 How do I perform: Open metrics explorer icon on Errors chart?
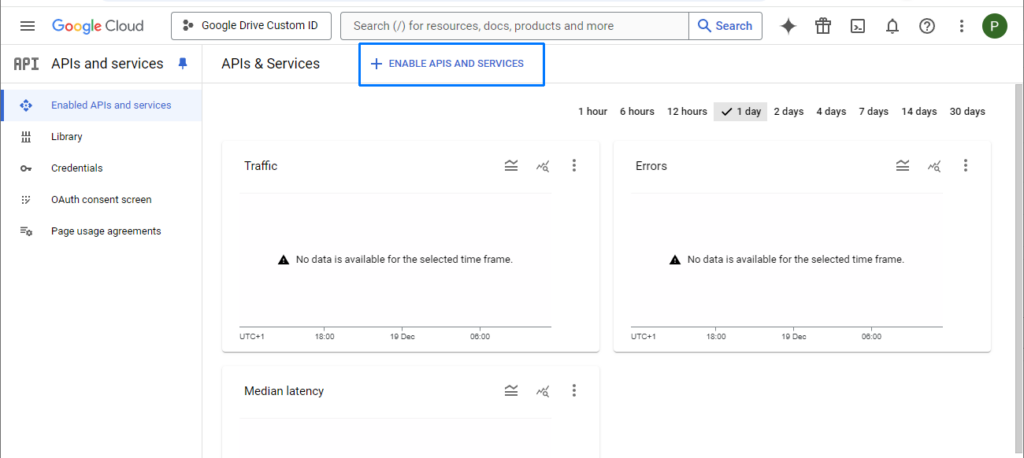[934, 166]
